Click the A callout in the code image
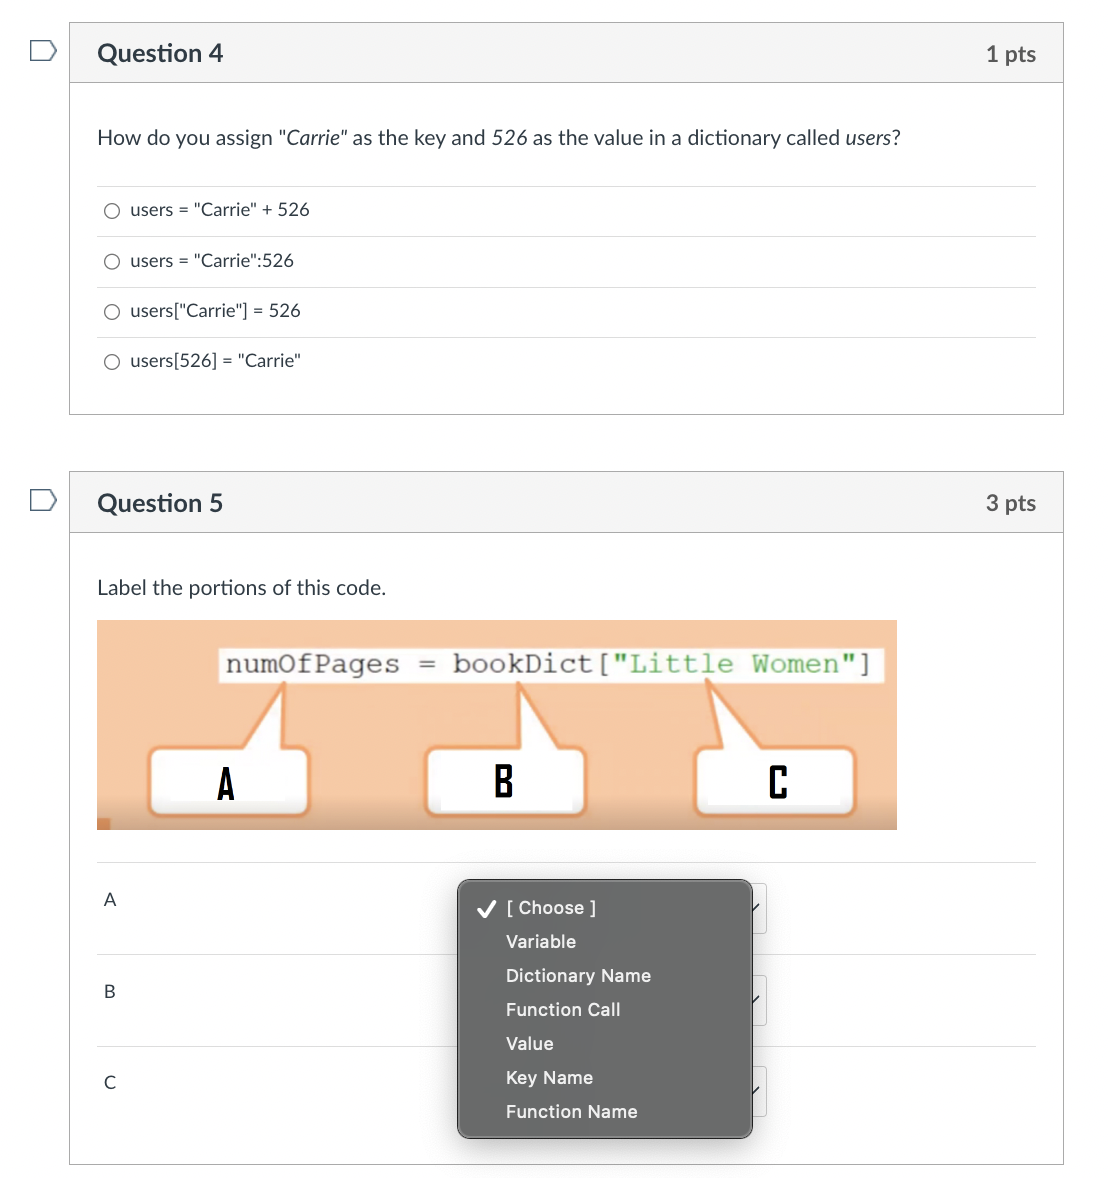Viewport: 1108px width, 1178px height. 226,784
